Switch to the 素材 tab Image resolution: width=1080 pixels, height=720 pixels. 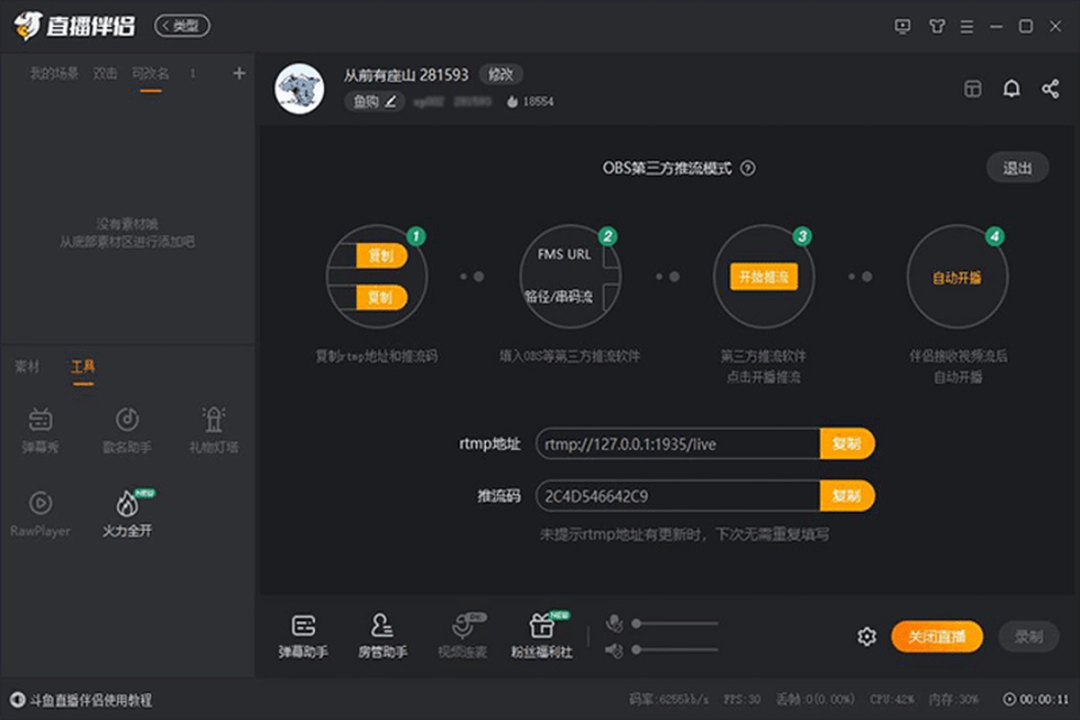[27, 367]
